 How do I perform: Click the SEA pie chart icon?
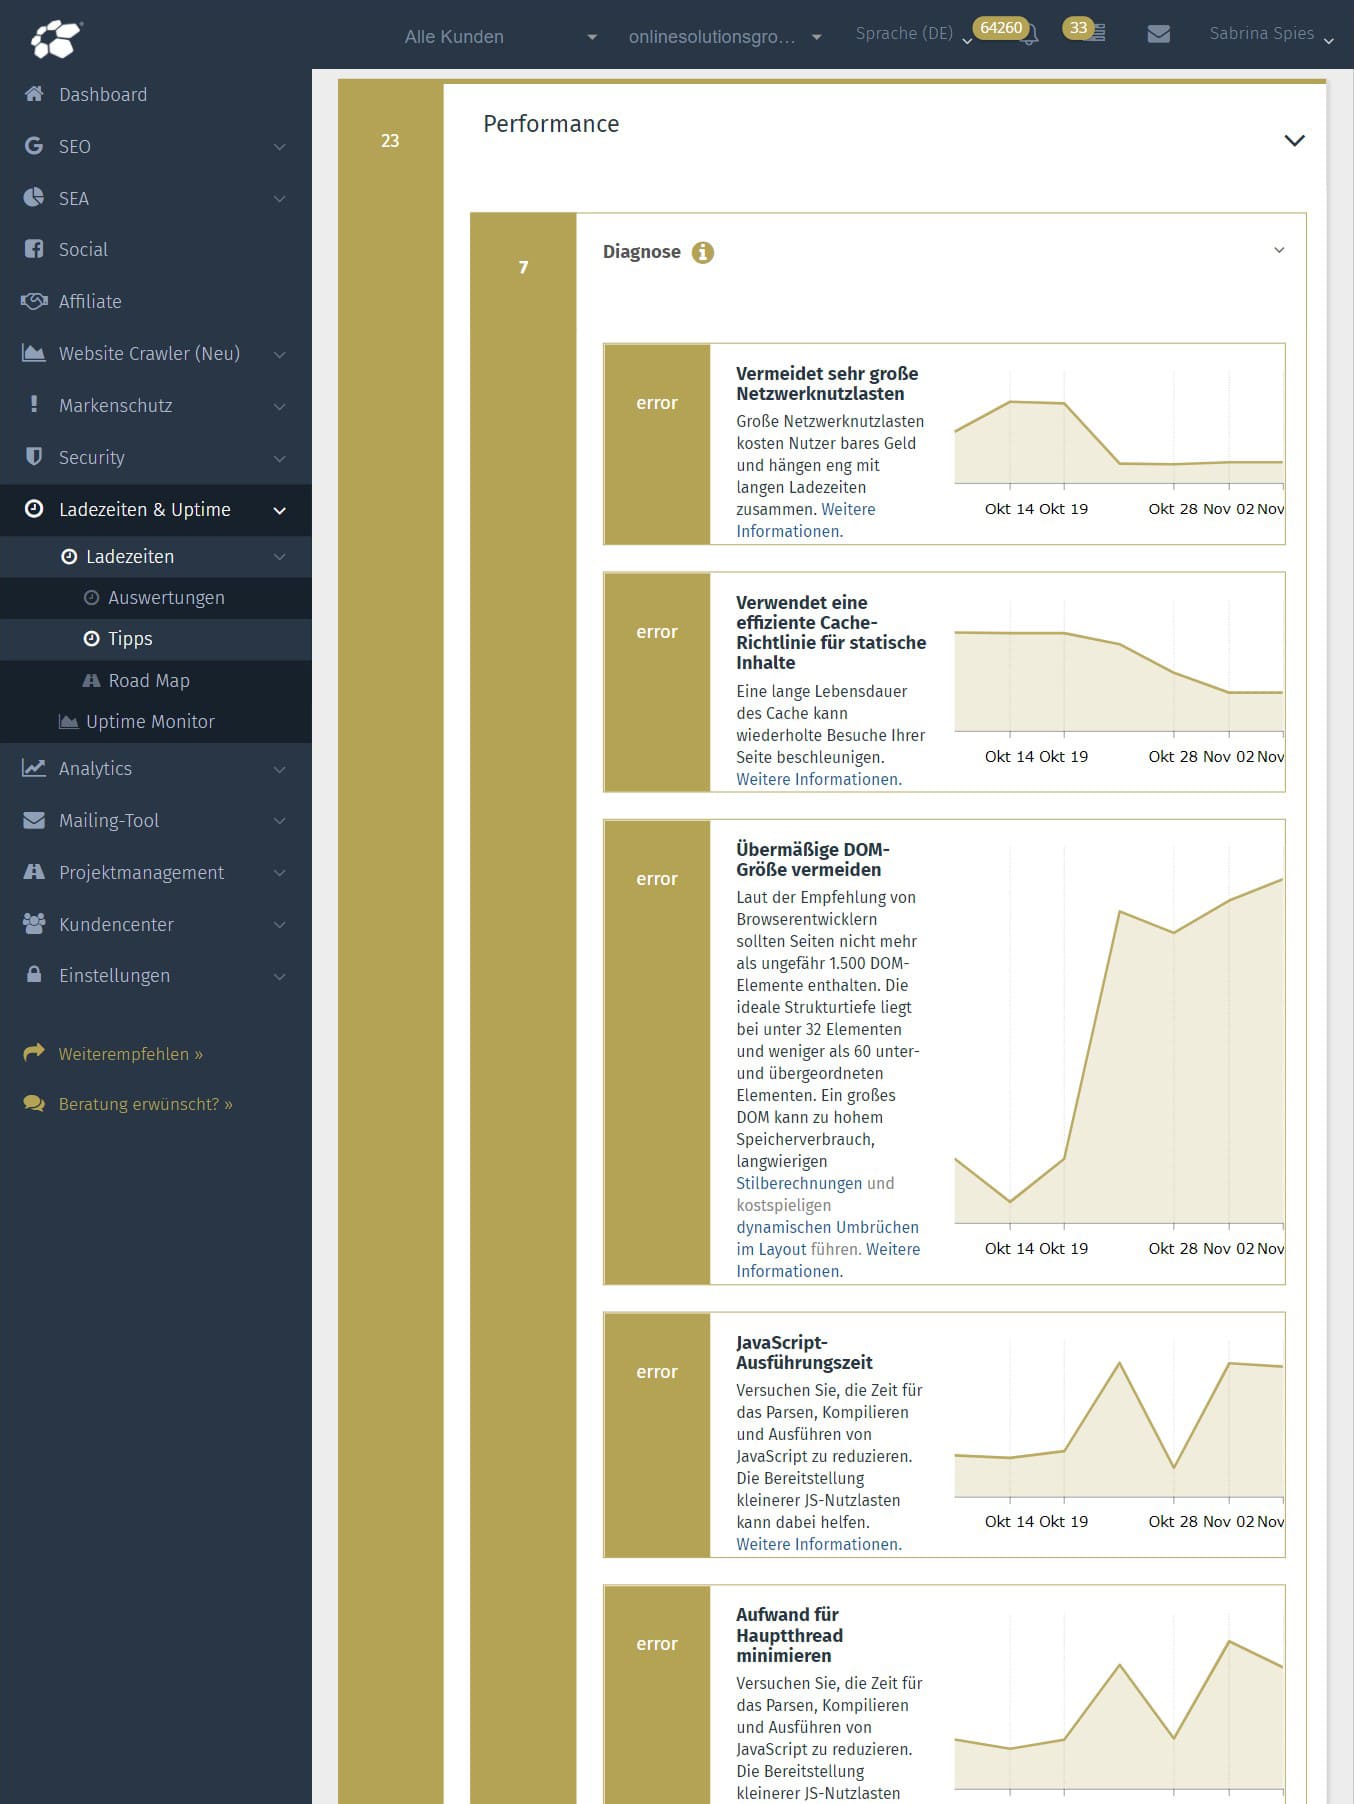pyautogui.click(x=34, y=197)
